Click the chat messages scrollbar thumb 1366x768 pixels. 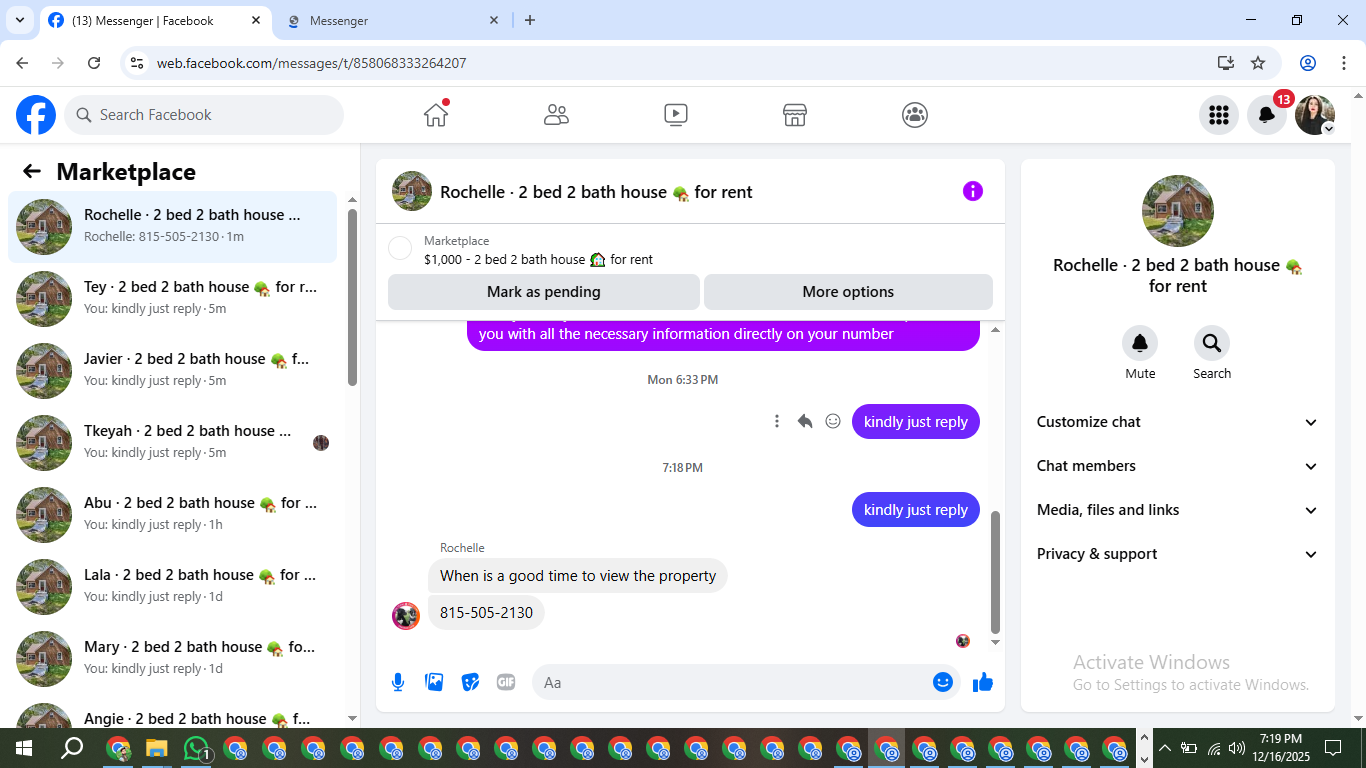click(x=995, y=572)
